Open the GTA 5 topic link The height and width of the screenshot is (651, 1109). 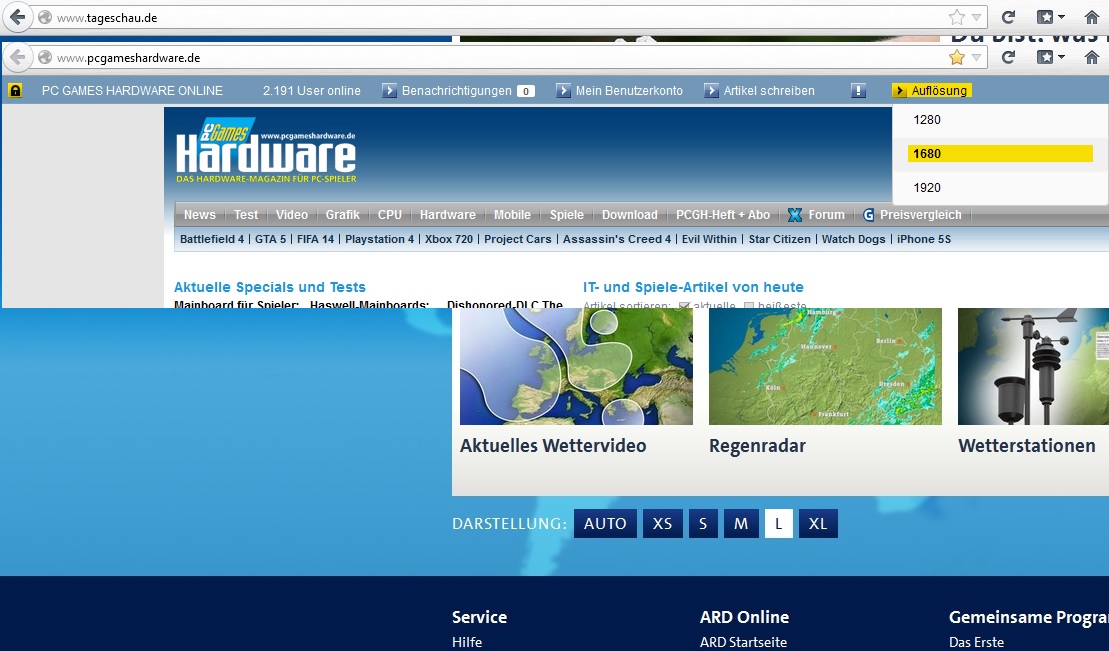pyautogui.click(x=270, y=239)
